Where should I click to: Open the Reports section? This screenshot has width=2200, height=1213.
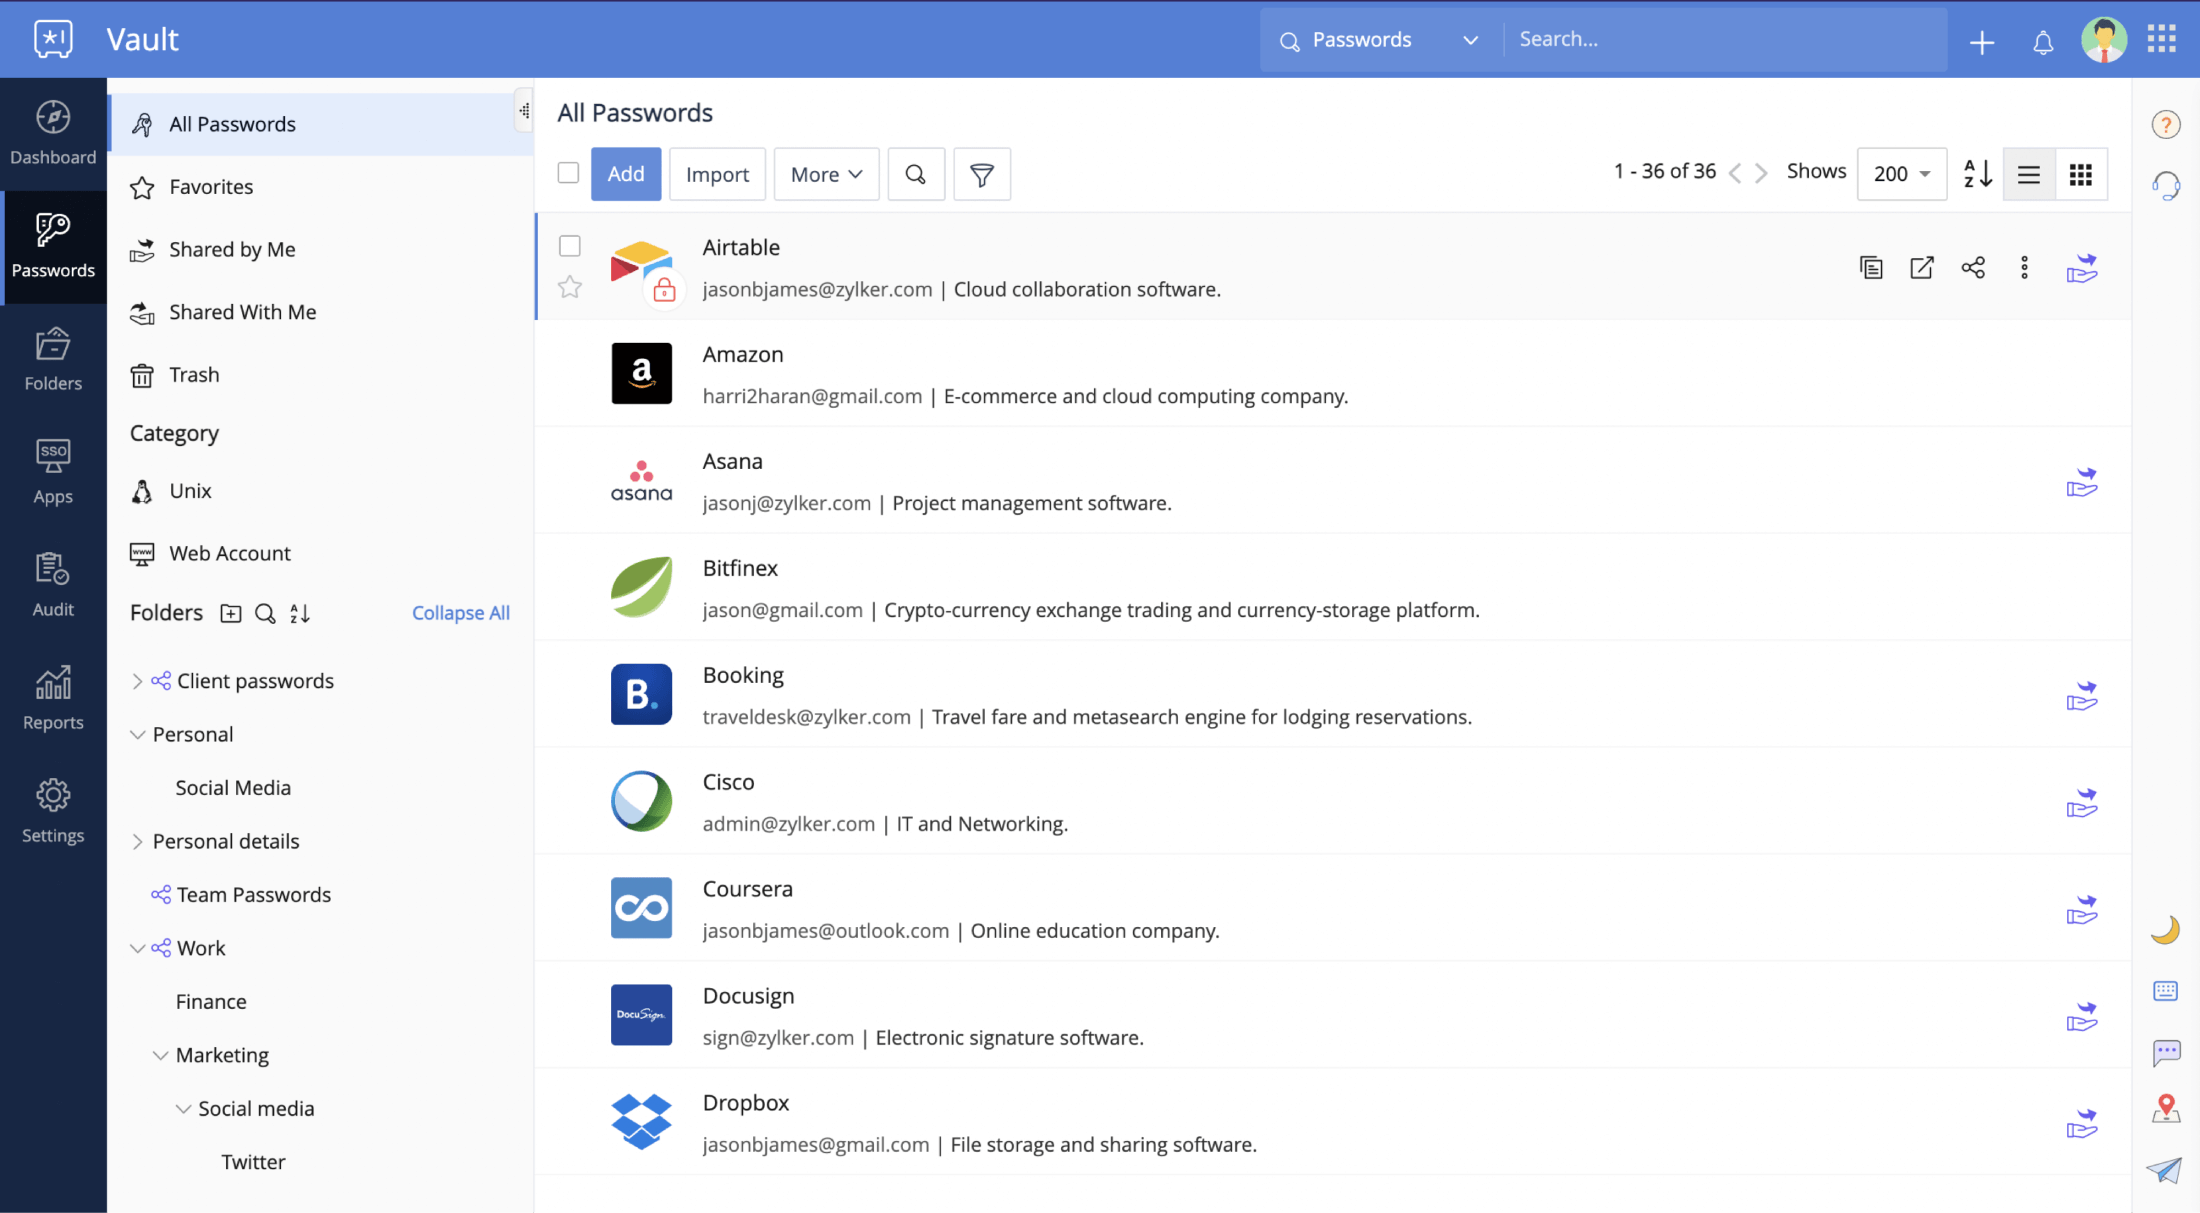53,698
